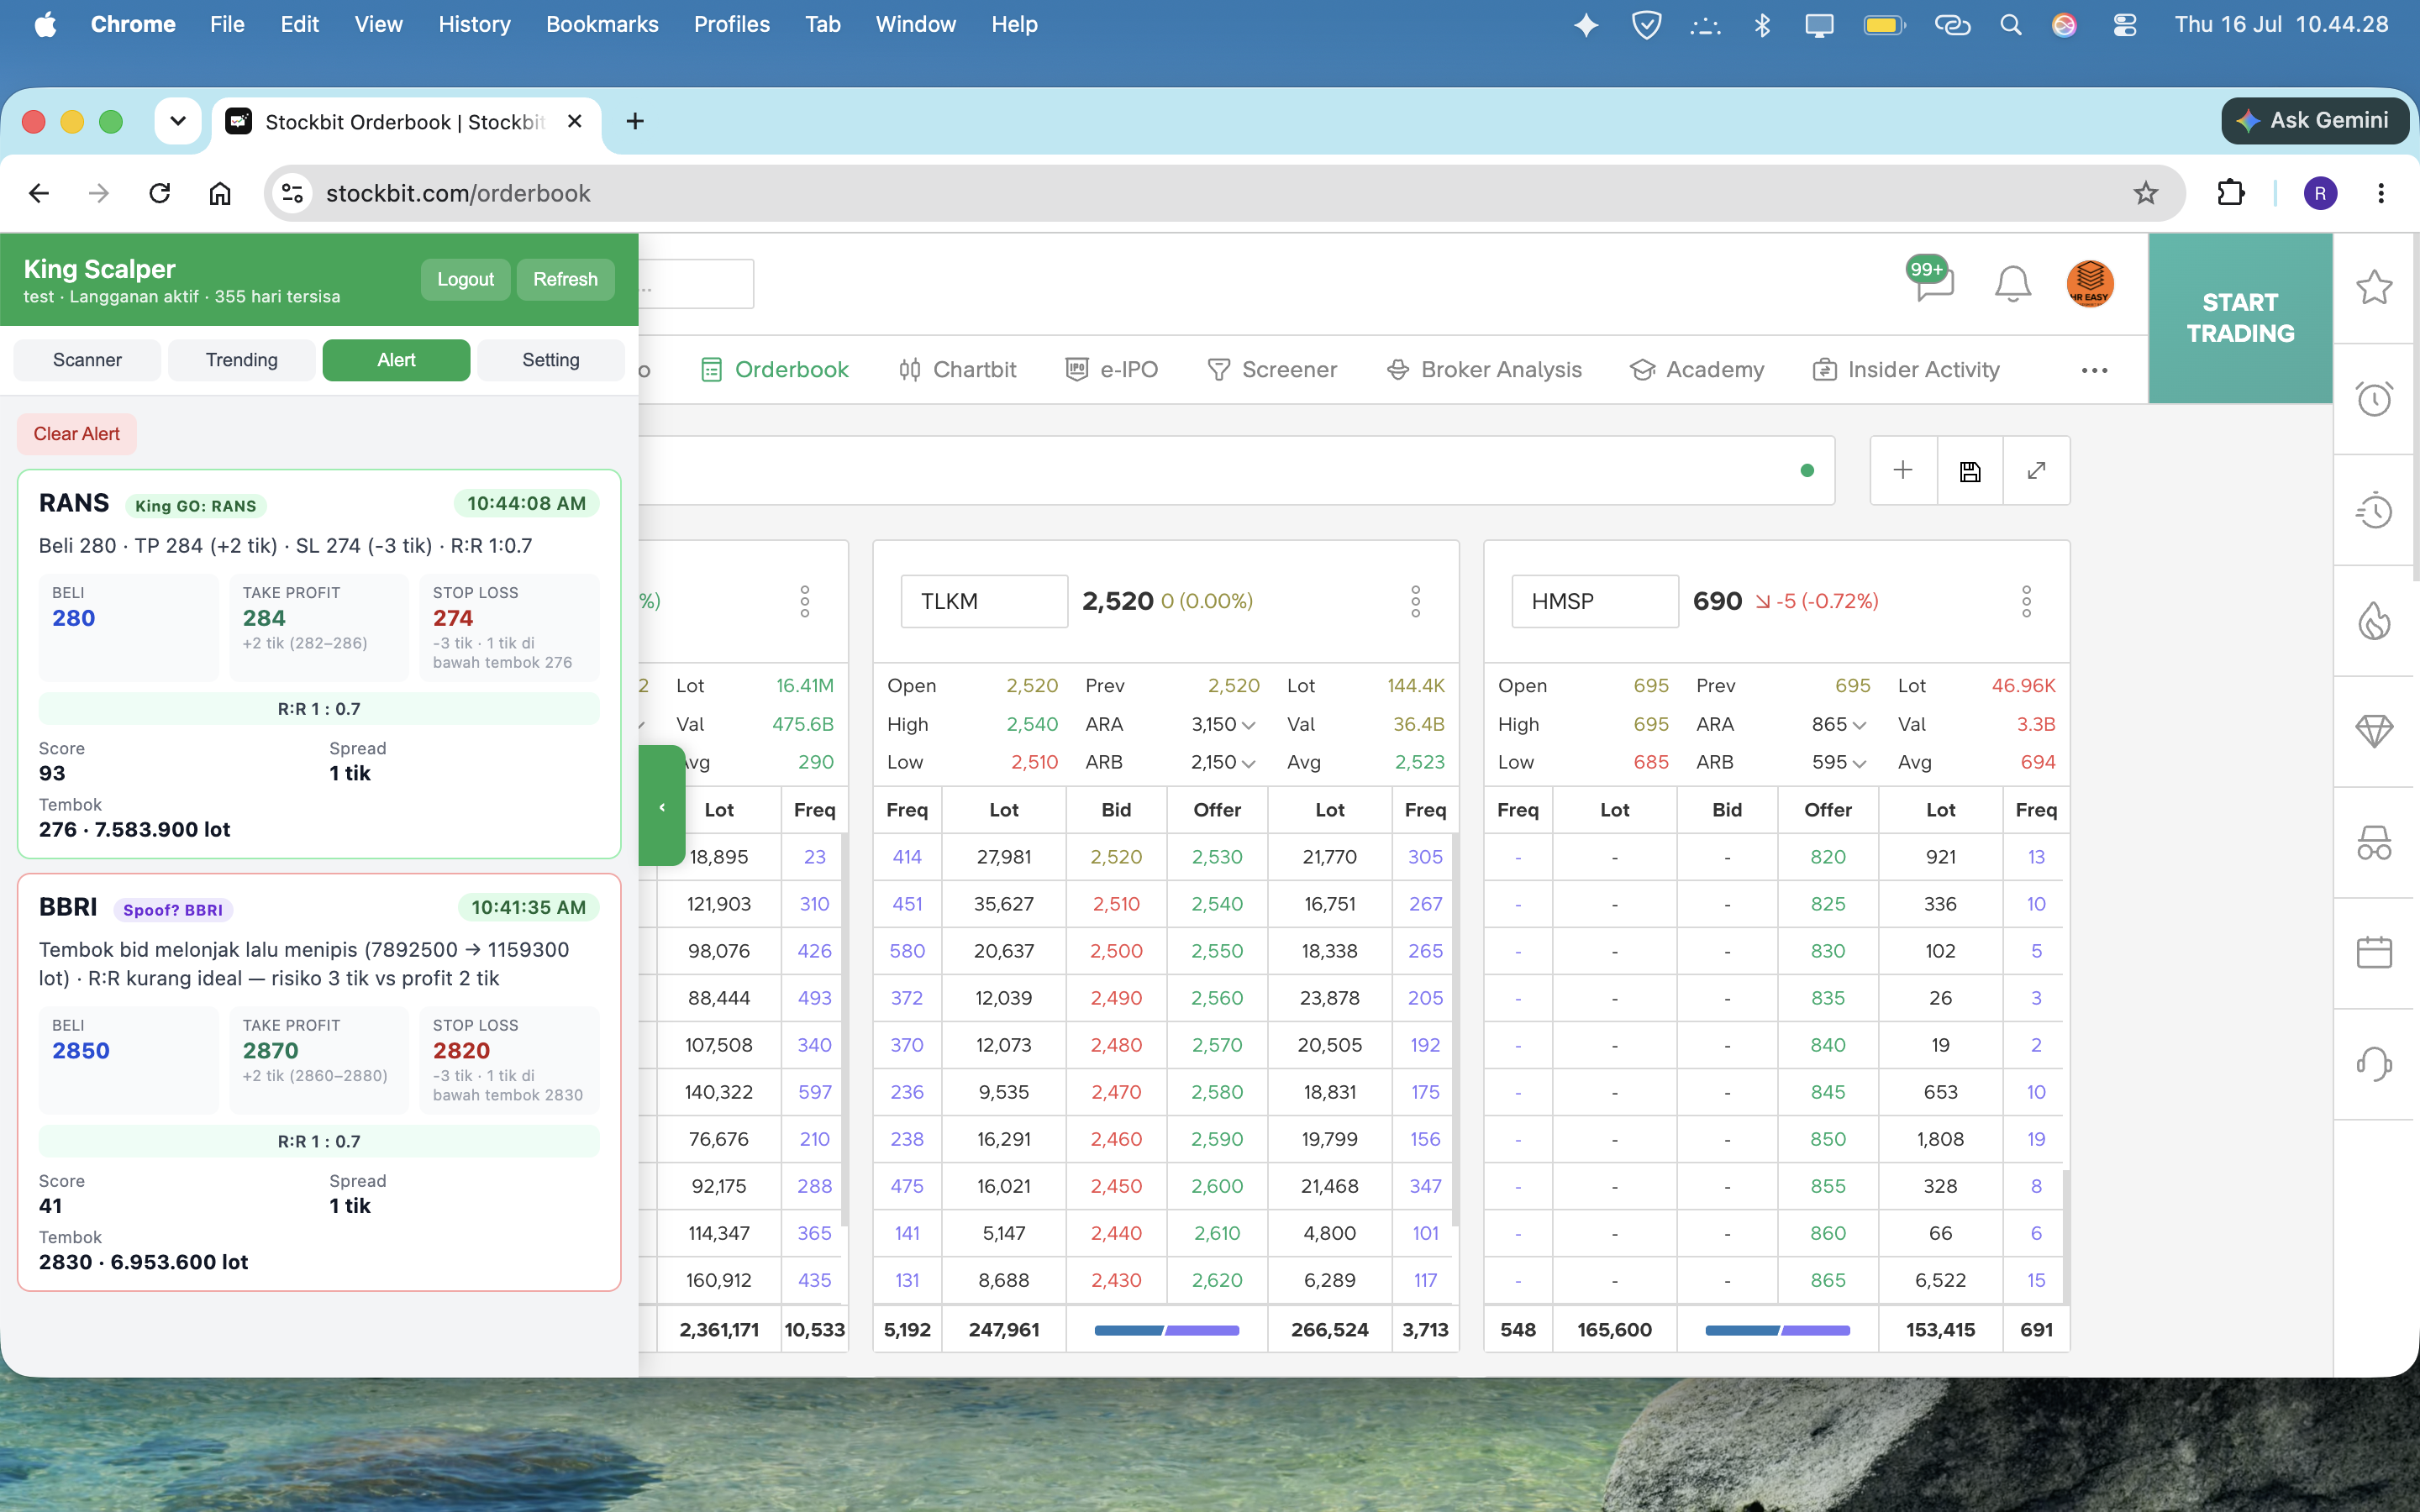Bookmark this page with the star icon
2420x1512 pixels.
tap(2145, 193)
